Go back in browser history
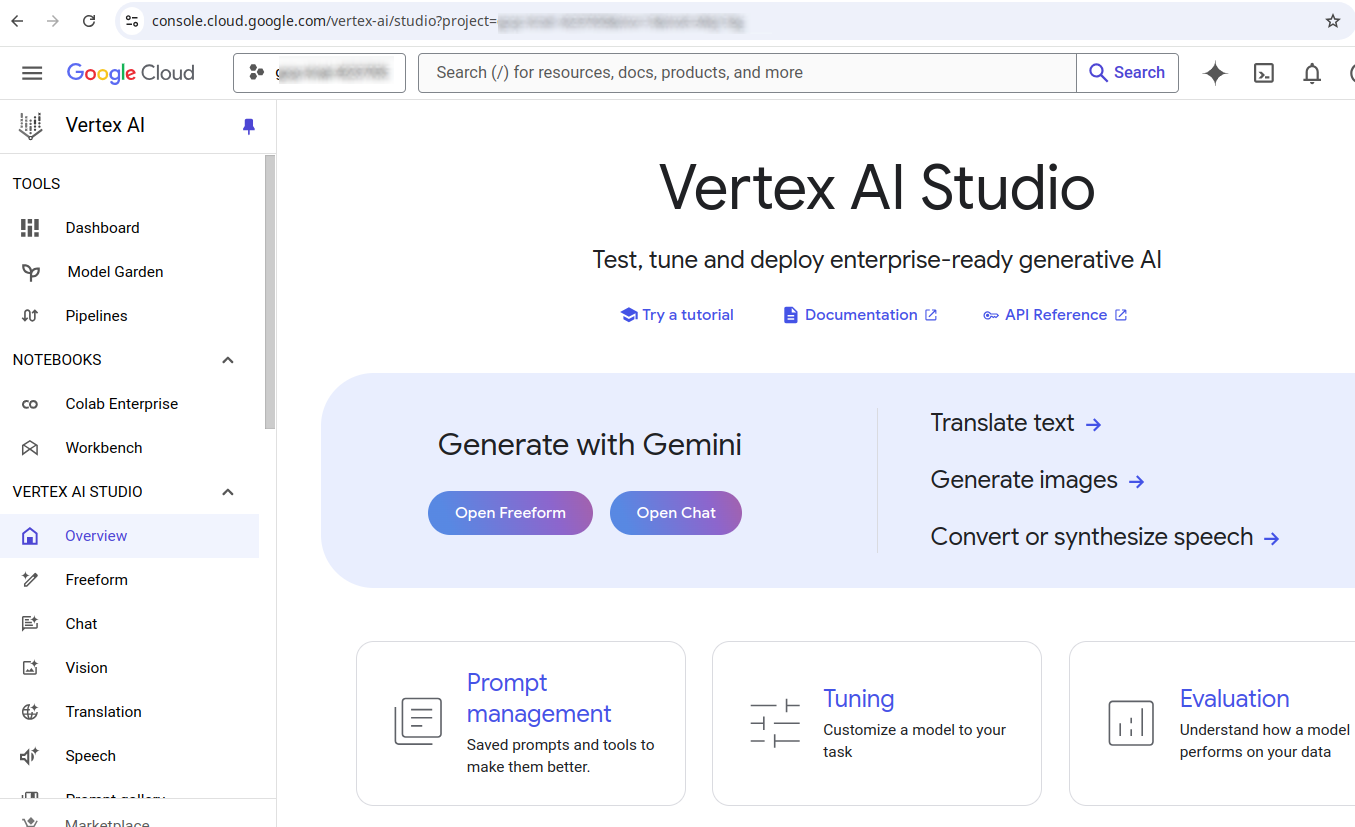 18,21
